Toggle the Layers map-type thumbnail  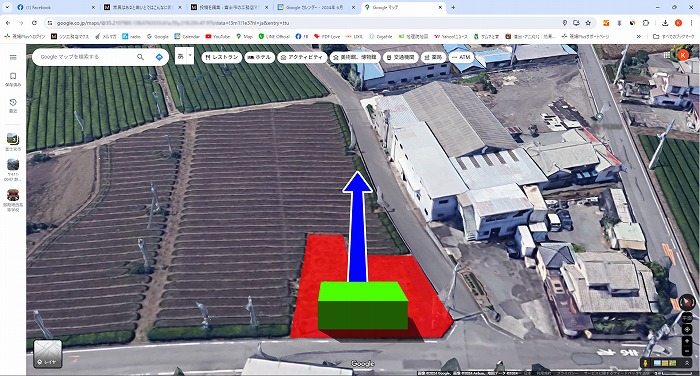[48, 354]
